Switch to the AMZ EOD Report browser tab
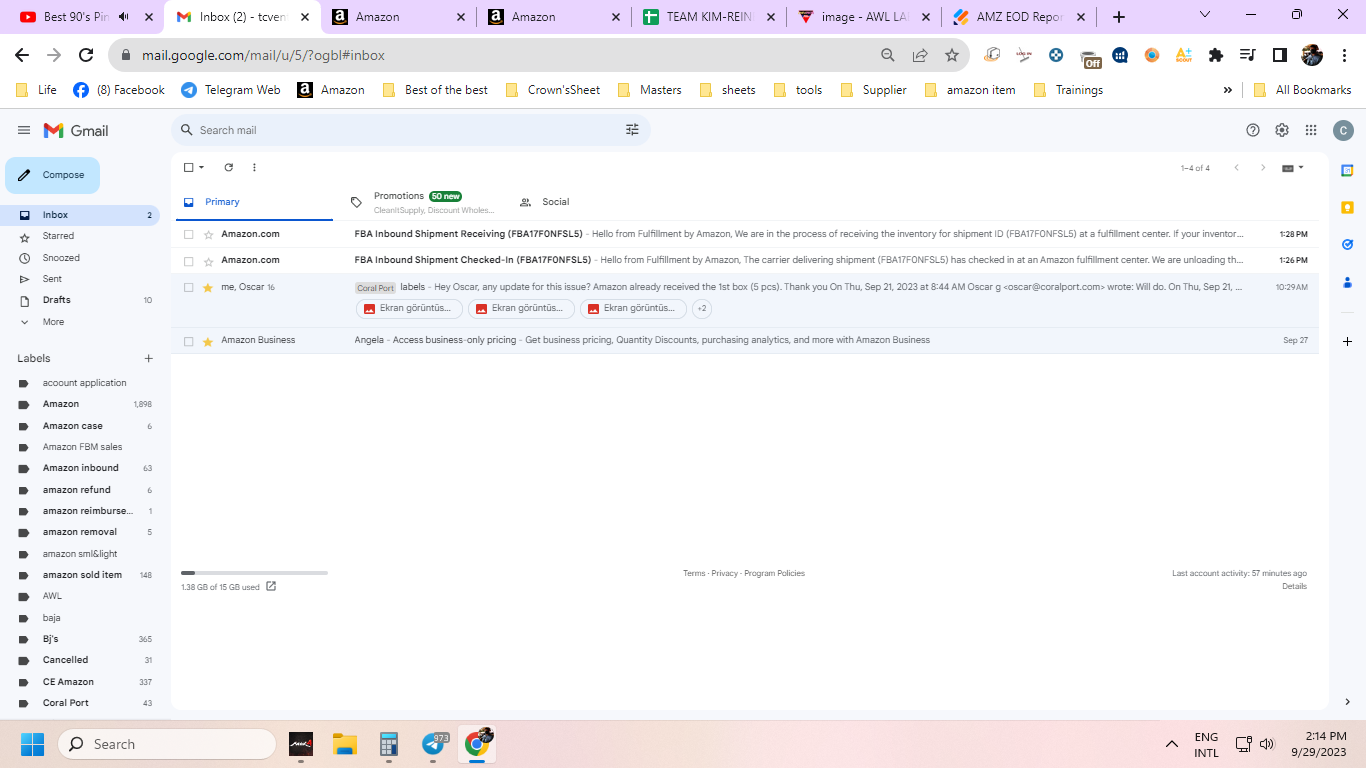 (x=1018, y=17)
